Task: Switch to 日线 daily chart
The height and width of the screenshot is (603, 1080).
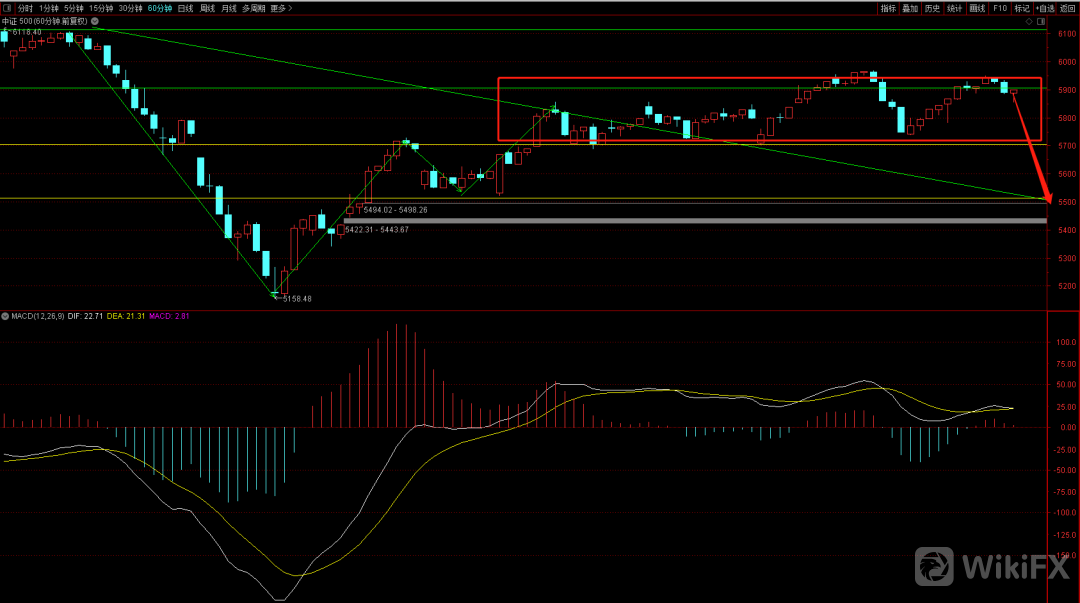Action: point(186,8)
